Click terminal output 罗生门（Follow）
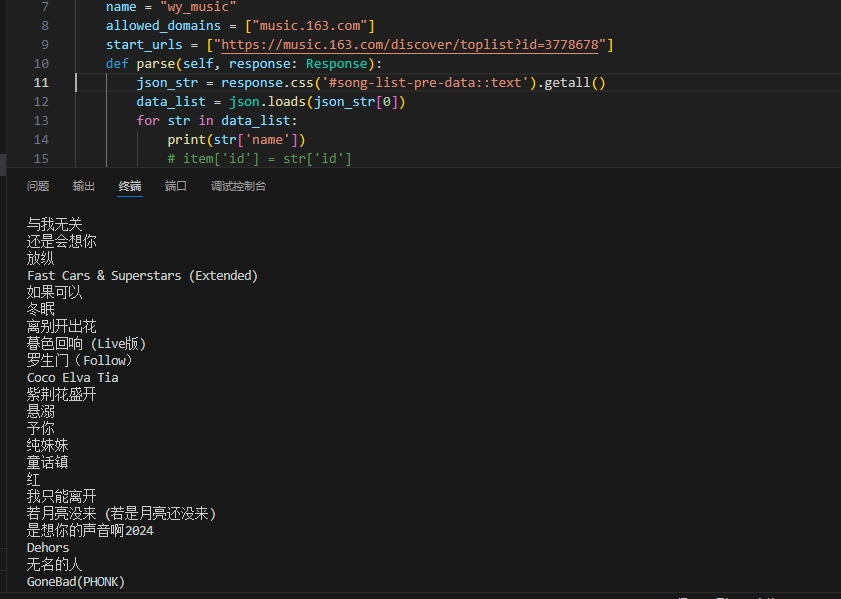This screenshot has width=841, height=599. coord(79,360)
